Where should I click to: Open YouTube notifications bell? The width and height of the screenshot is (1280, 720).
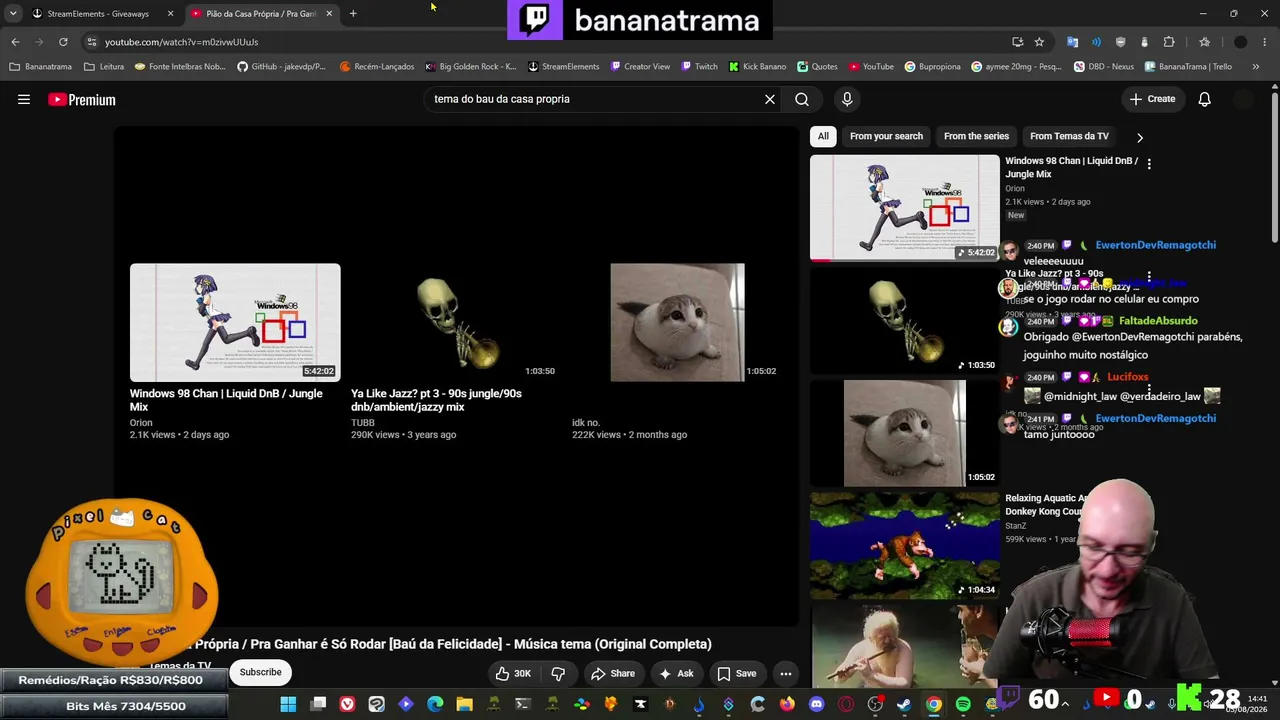pos(1205,99)
